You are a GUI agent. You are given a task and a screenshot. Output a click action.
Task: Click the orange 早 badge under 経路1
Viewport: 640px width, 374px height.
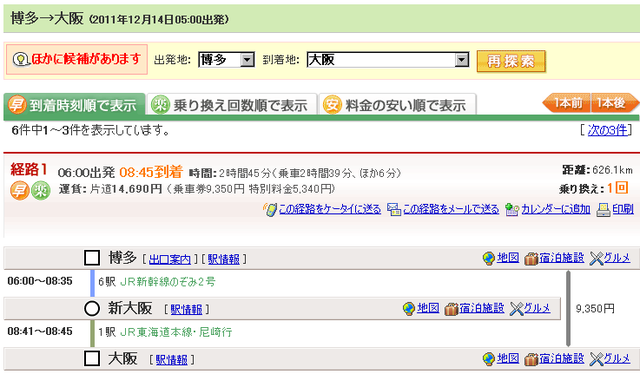[20, 190]
